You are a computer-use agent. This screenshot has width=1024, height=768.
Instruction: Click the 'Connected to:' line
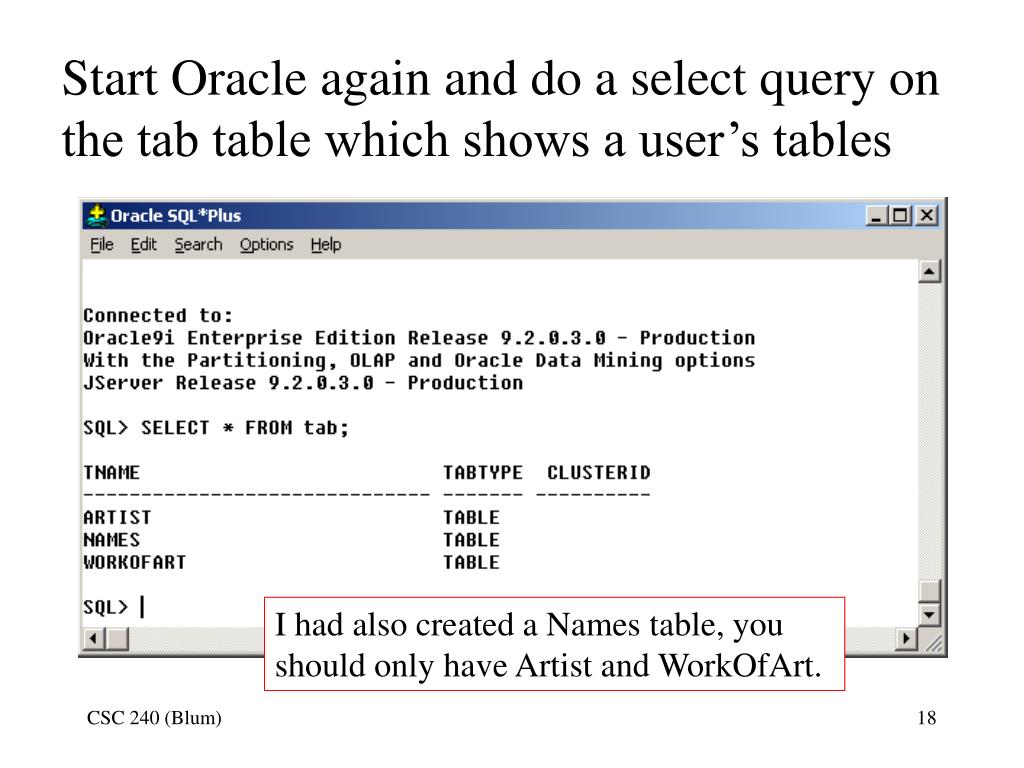pos(158,316)
